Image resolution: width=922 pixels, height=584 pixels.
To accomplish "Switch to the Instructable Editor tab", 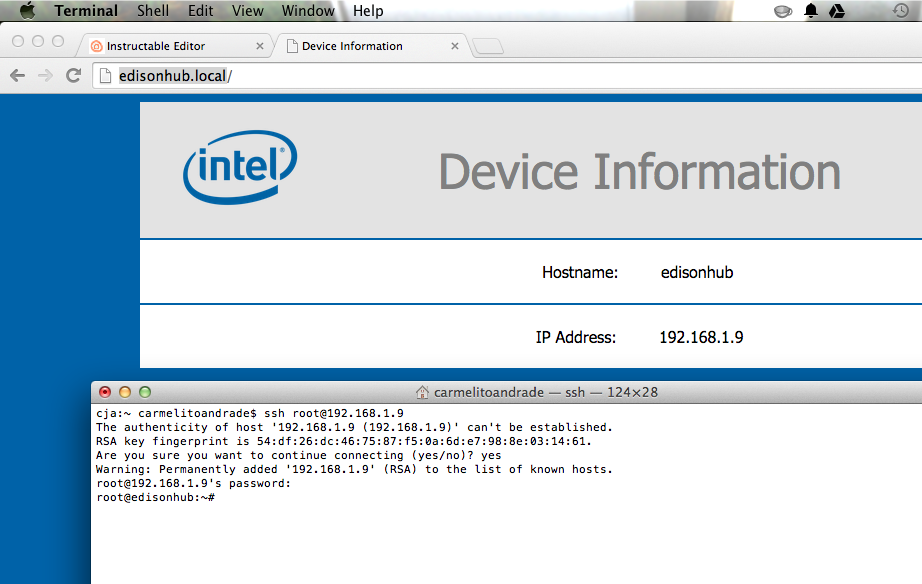I will point(173,46).
